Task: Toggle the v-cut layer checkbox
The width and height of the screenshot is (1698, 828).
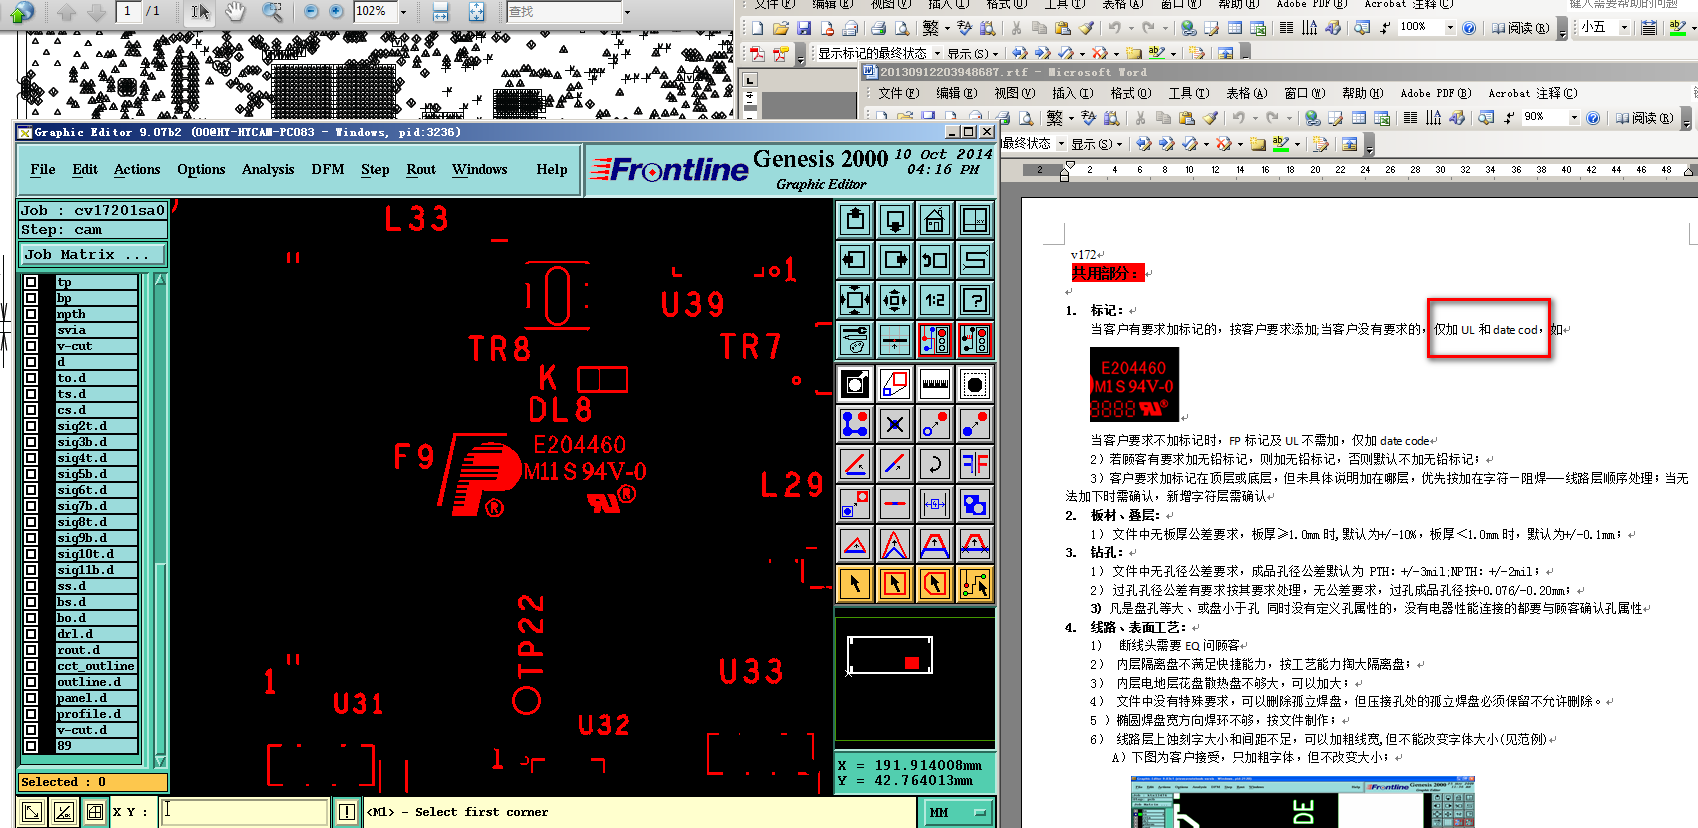Action: pos(31,346)
